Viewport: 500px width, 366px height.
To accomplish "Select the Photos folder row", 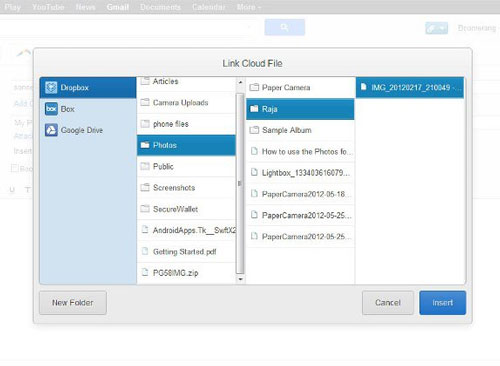I will pos(186,145).
